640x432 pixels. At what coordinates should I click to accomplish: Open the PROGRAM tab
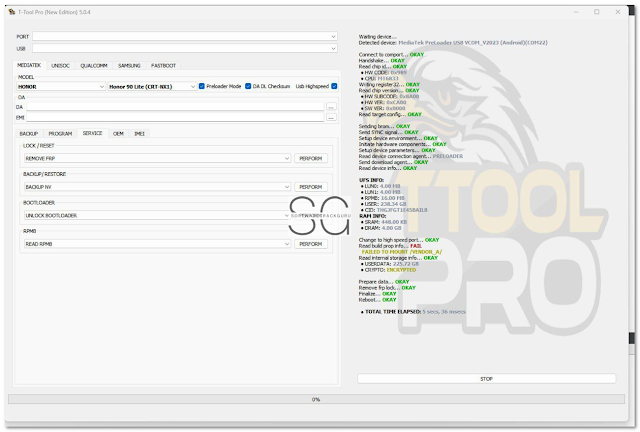coord(60,134)
